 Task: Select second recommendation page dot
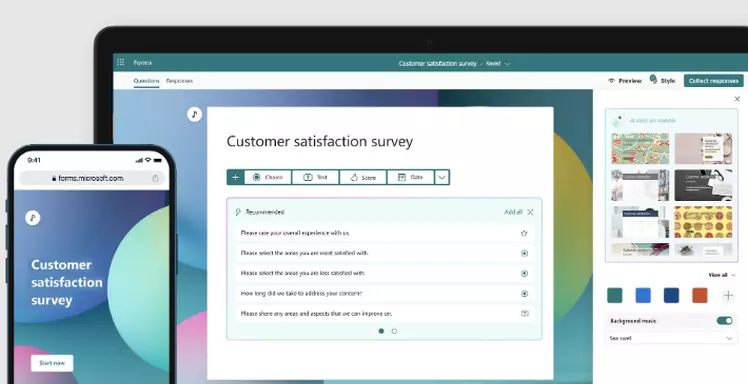coord(394,331)
